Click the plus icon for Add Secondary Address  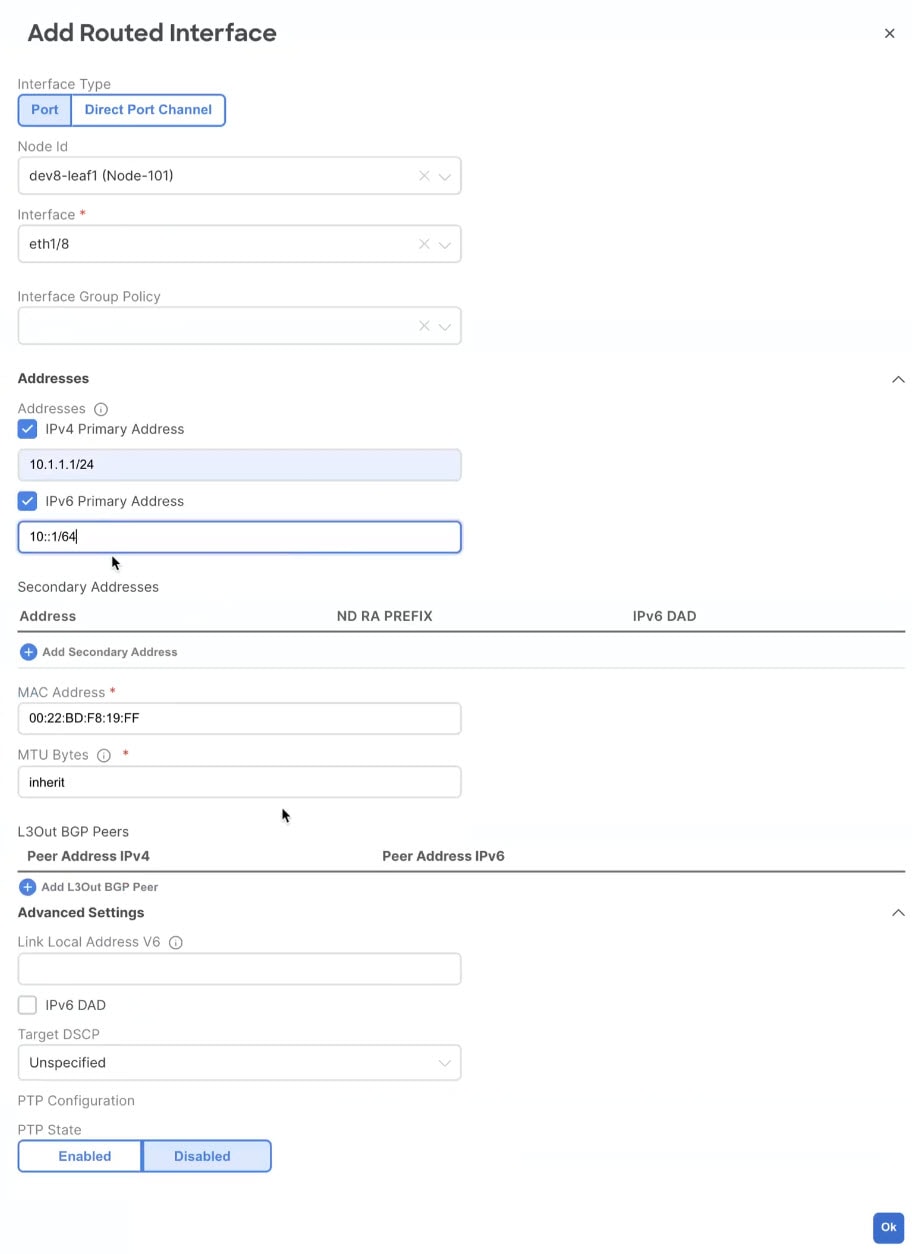coord(28,652)
